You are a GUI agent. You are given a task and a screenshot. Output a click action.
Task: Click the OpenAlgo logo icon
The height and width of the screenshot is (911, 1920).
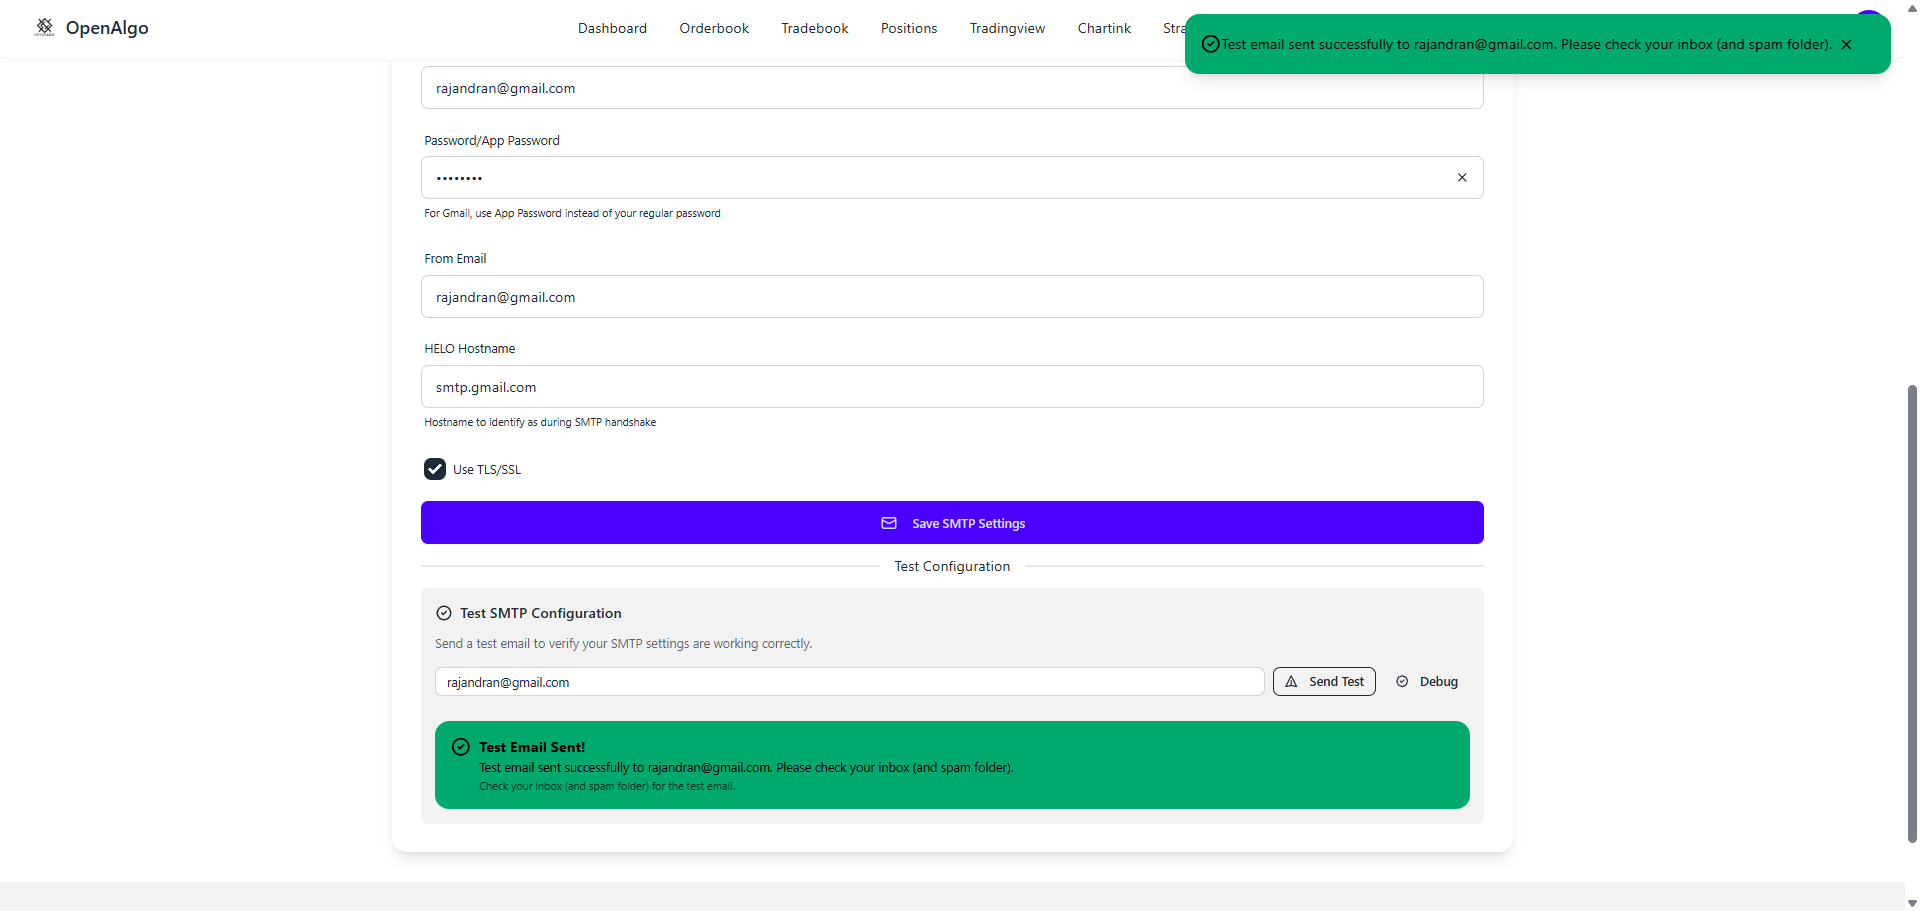click(44, 27)
